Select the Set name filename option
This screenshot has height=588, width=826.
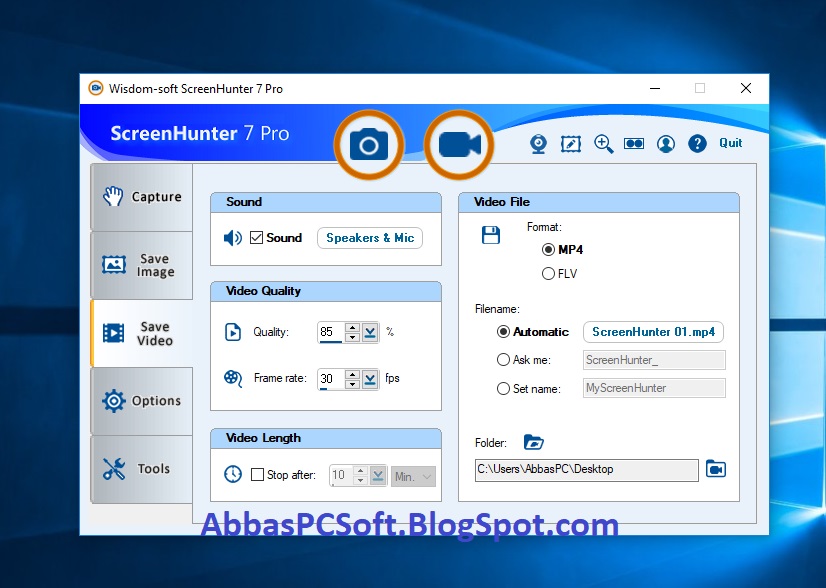coord(504,388)
